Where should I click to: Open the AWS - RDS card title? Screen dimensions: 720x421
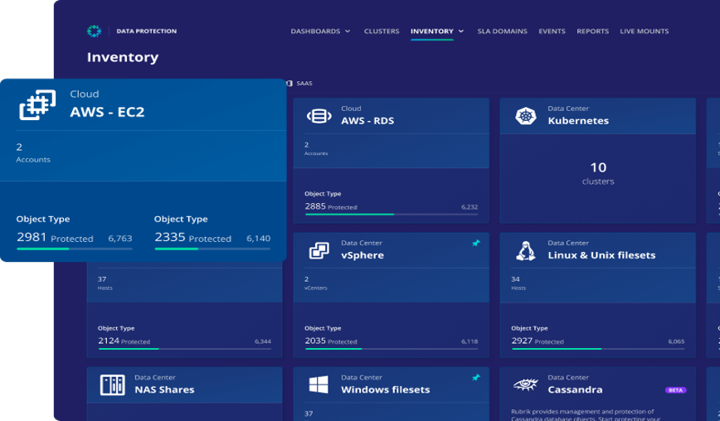coord(367,121)
